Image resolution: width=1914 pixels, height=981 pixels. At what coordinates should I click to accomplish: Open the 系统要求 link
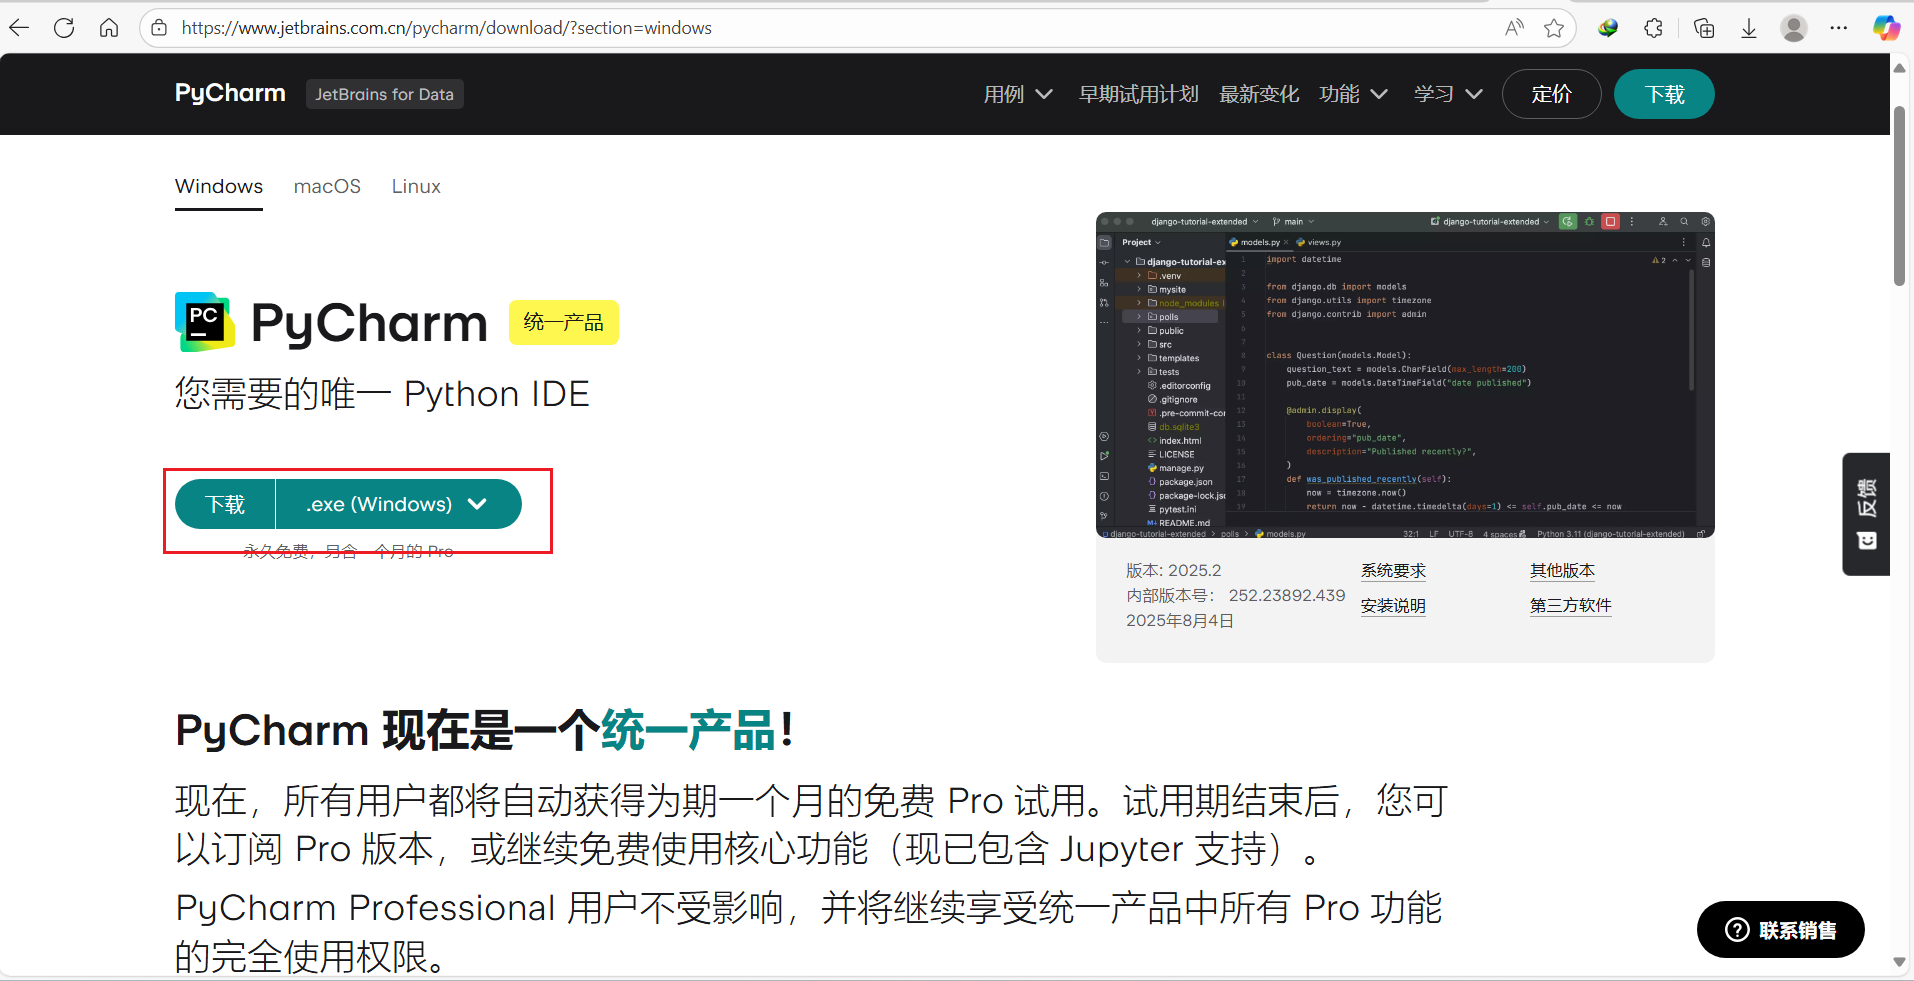(x=1393, y=571)
